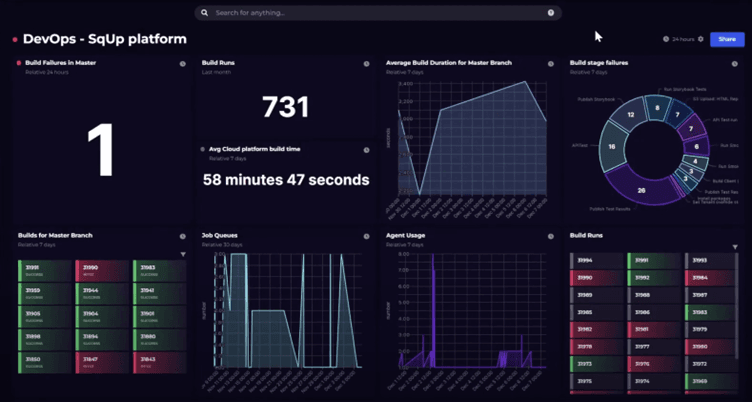Open run 31977 in Build Runs
This screenshot has width=752, height=402.
654,347
